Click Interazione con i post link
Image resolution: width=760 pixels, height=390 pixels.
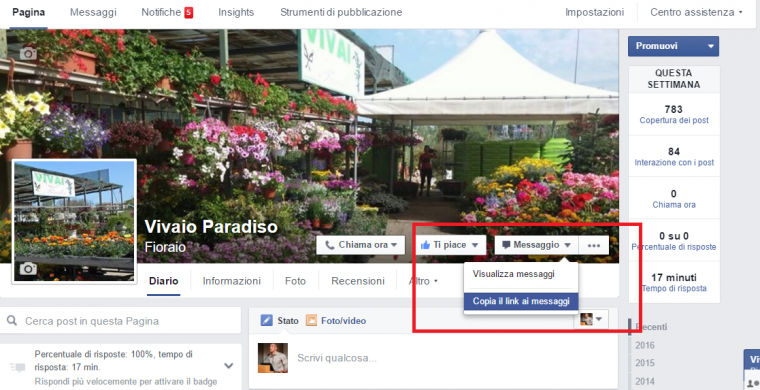[x=674, y=163]
